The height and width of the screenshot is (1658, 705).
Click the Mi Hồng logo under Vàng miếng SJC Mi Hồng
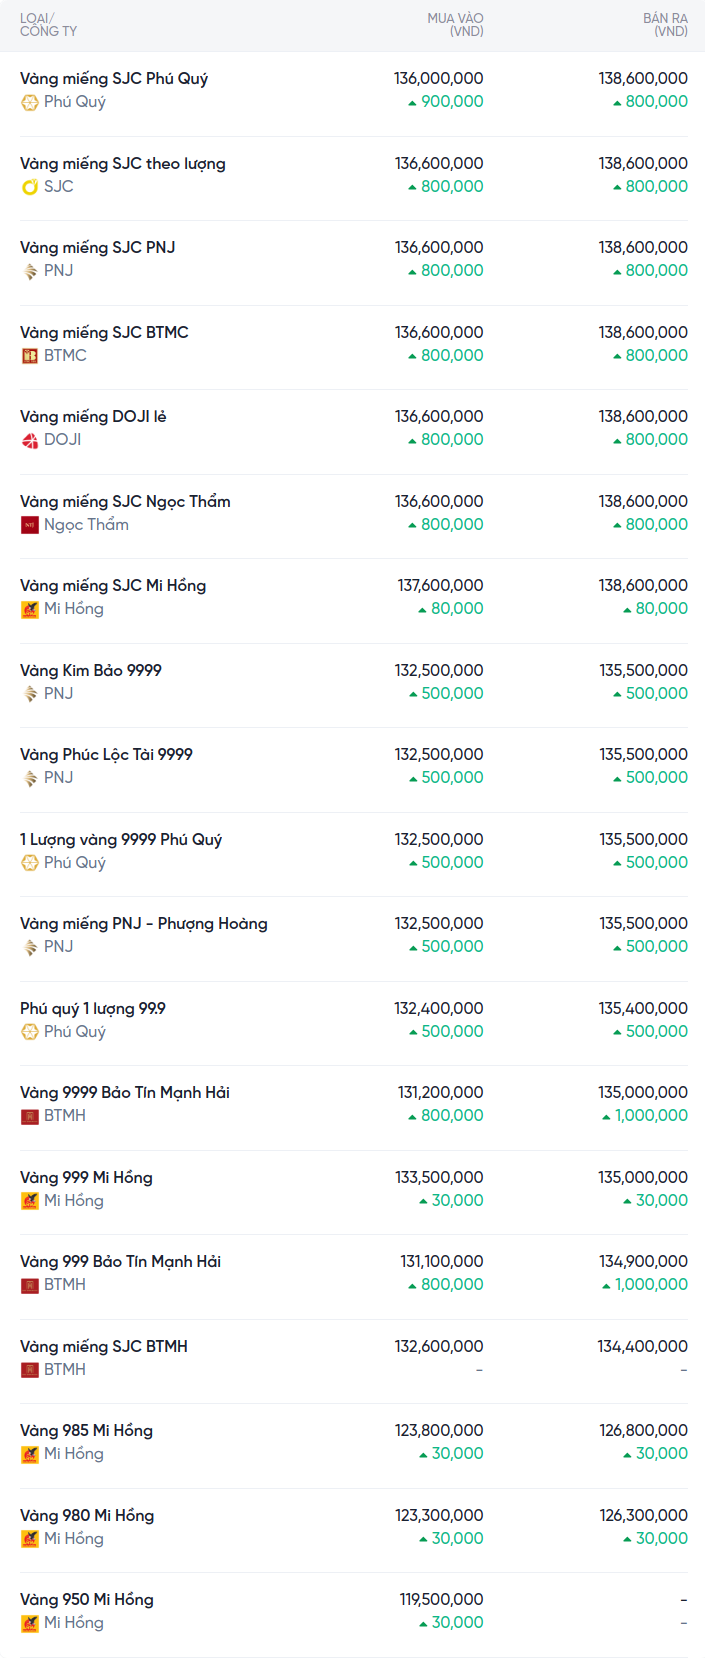tap(30, 609)
